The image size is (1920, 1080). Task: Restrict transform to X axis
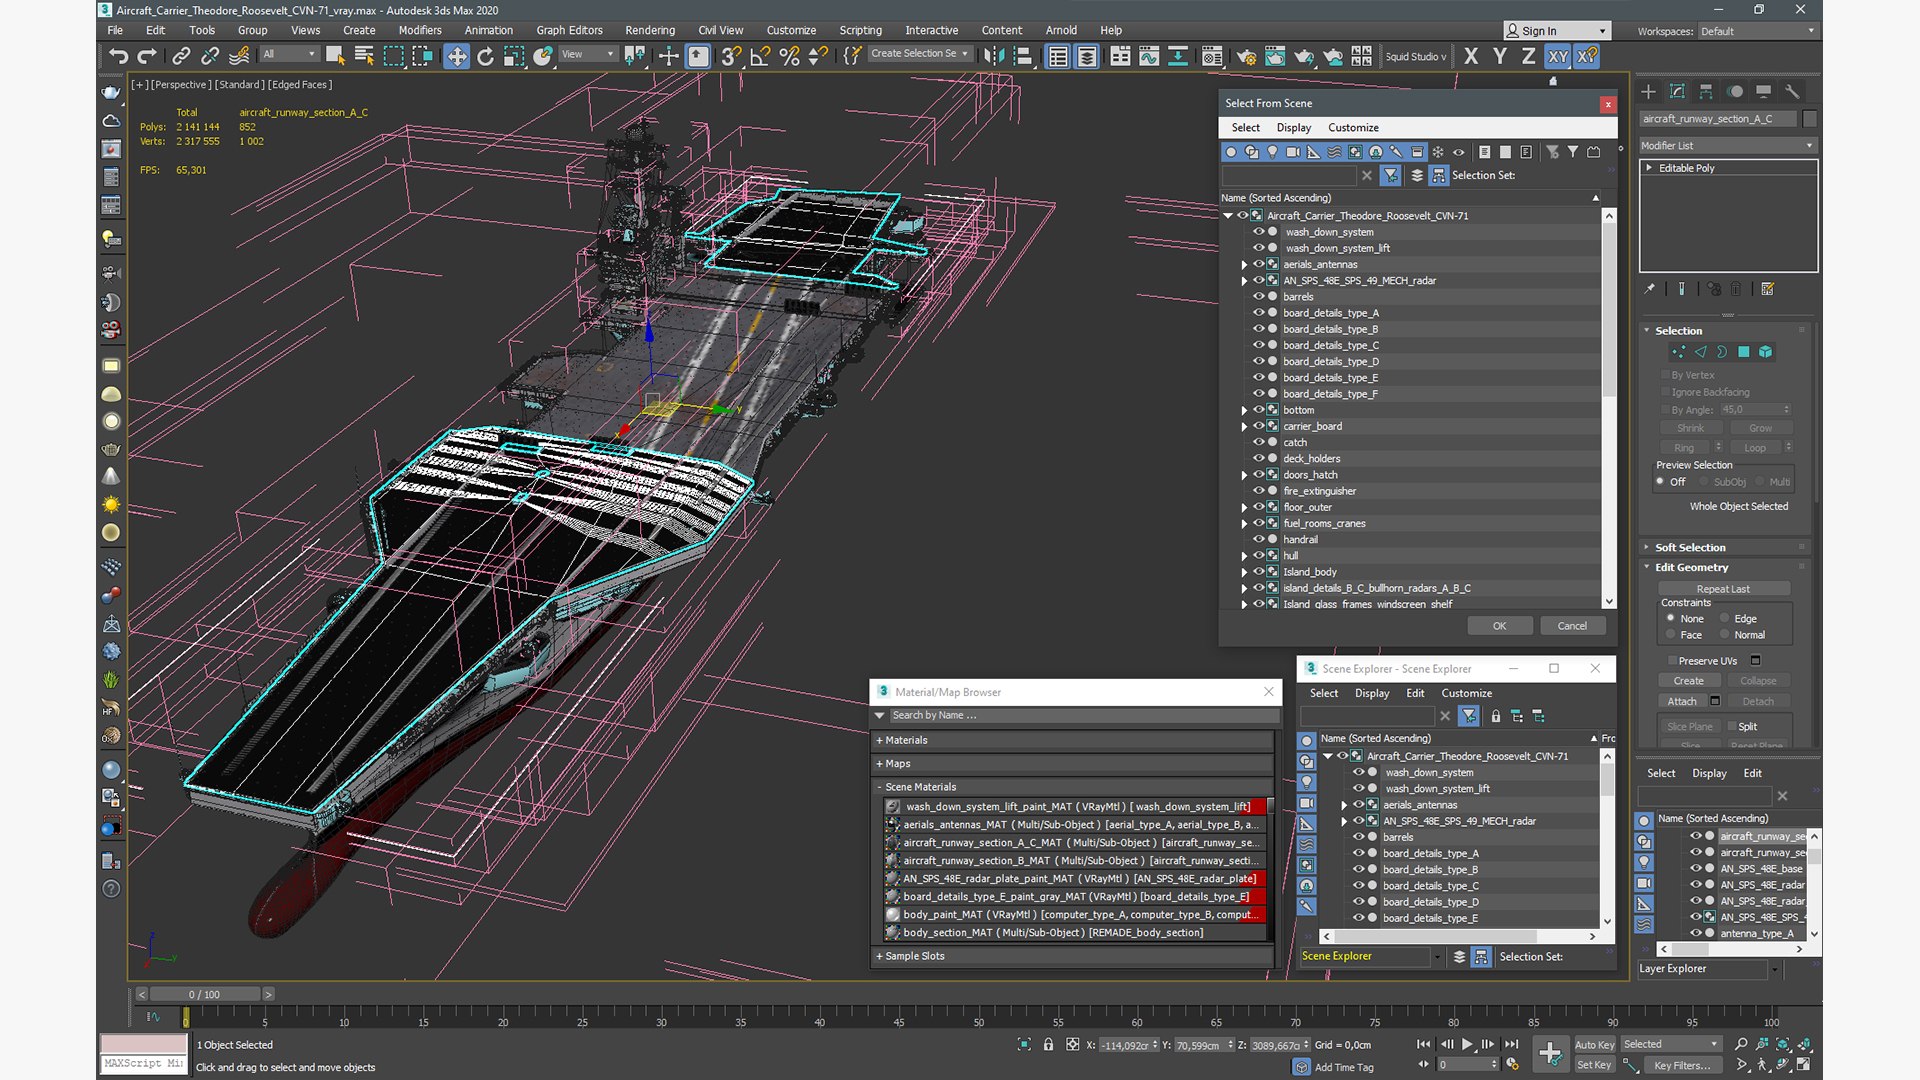(1470, 56)
